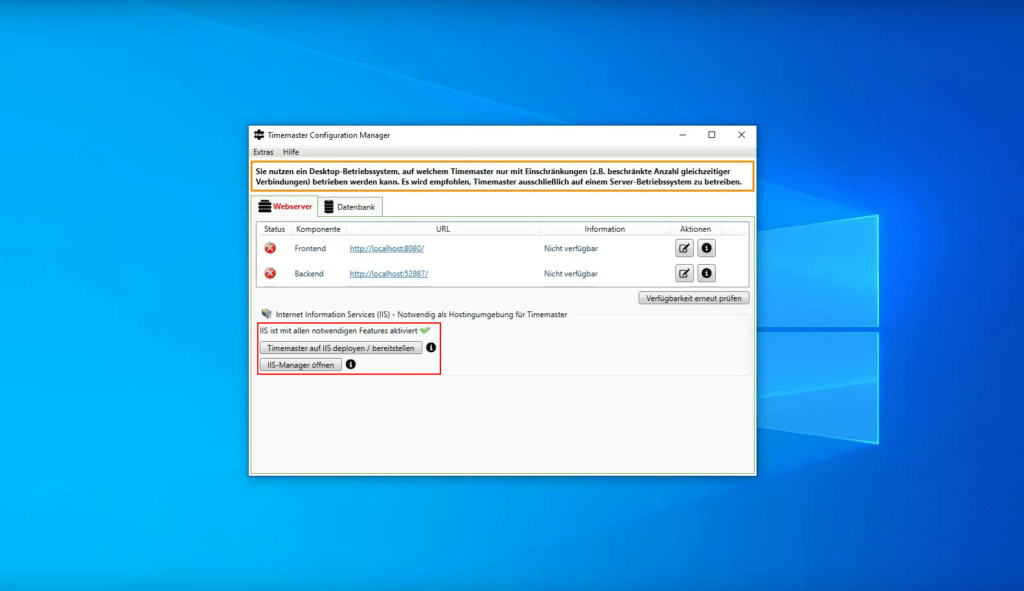Image resolution: width=1024 pixels, height=591 pixels.
Task: Click the green IIS activated checkmark
Action: click(x=425, y=330)
